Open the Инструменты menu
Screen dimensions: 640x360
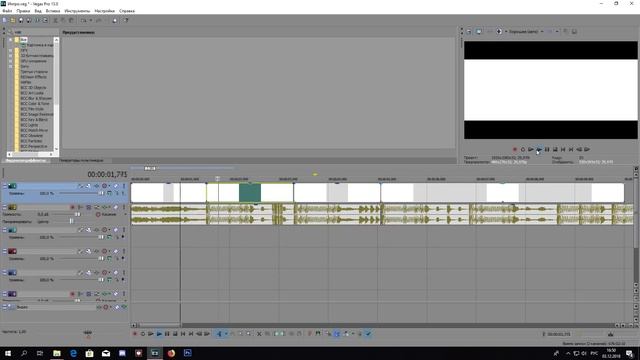pyautogui.click(x=77, y=11)
